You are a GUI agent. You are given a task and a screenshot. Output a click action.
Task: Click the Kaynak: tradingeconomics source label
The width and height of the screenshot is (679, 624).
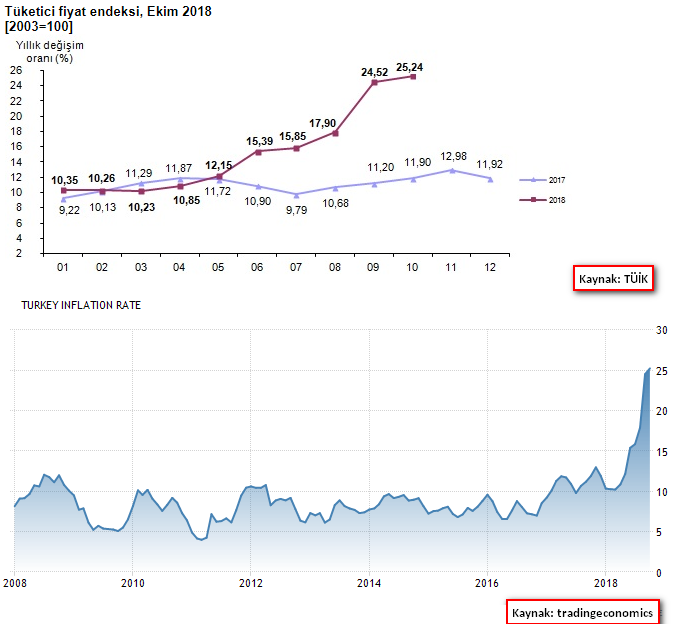(582, 612)
